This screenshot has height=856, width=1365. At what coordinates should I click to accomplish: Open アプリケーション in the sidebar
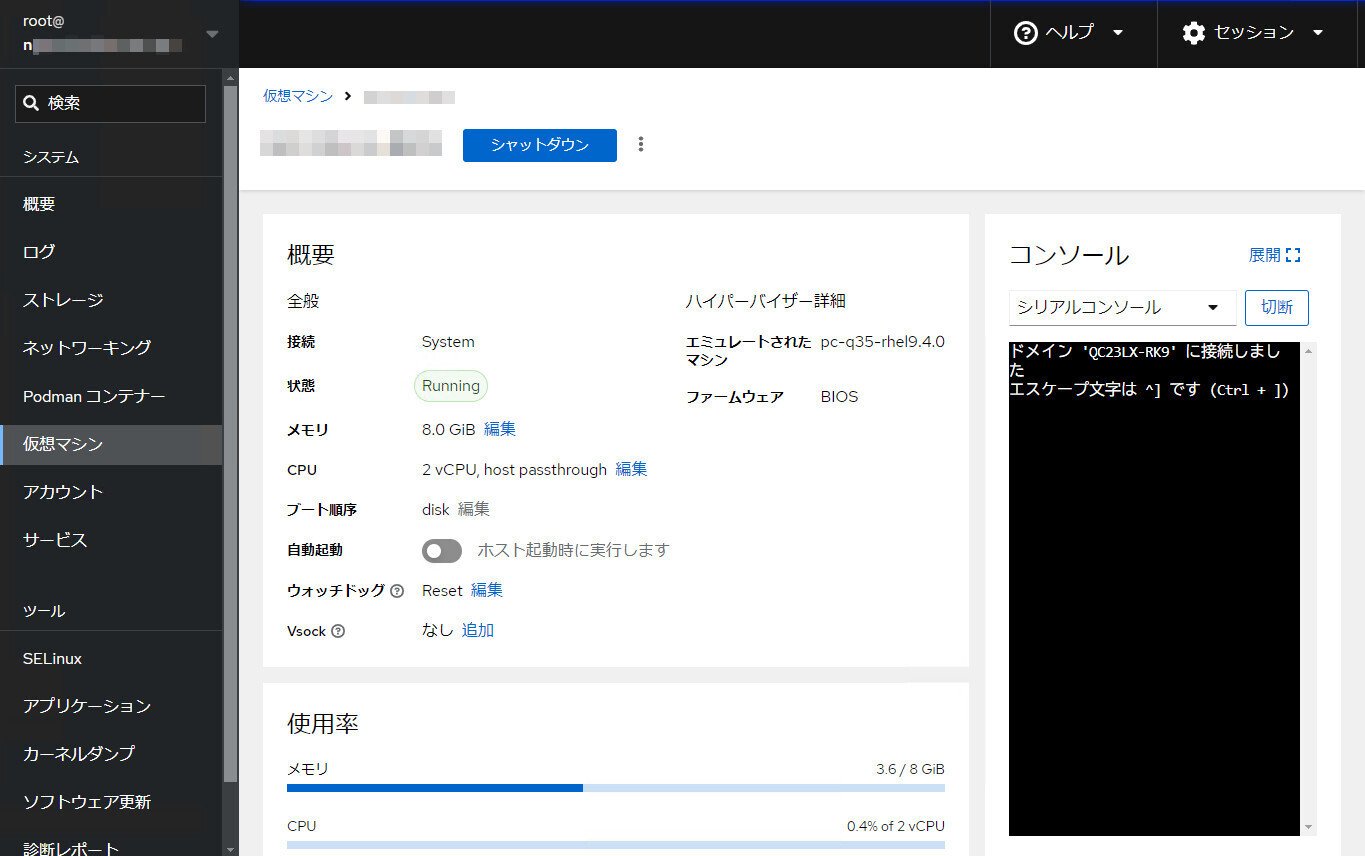tap(111, 706)
